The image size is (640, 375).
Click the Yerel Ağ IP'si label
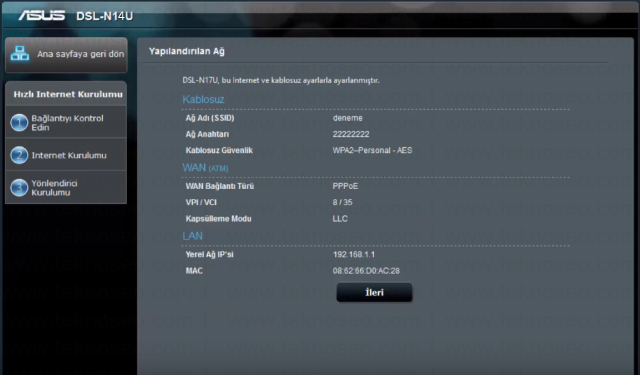tap(209, 255)
